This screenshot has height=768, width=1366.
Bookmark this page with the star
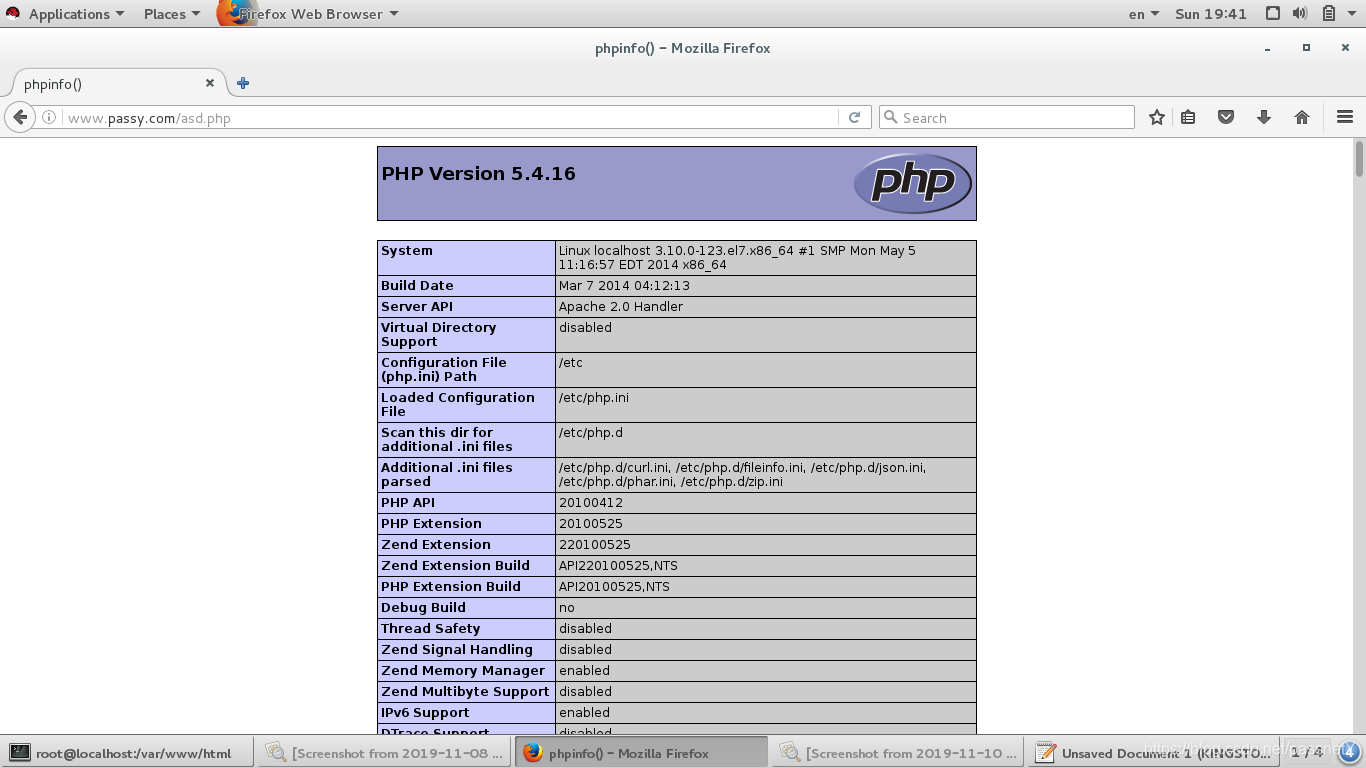point(1157,117)
